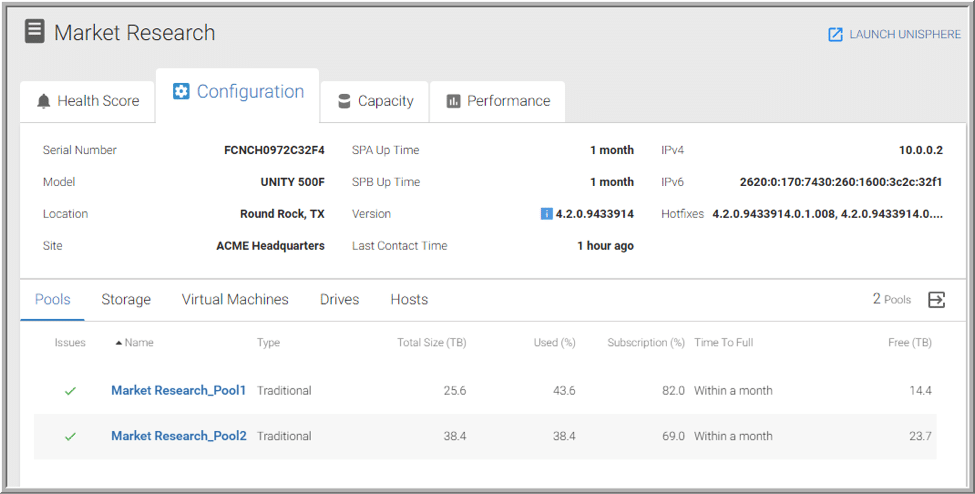Click the truncated Hotfixes value text

(828, 214)
